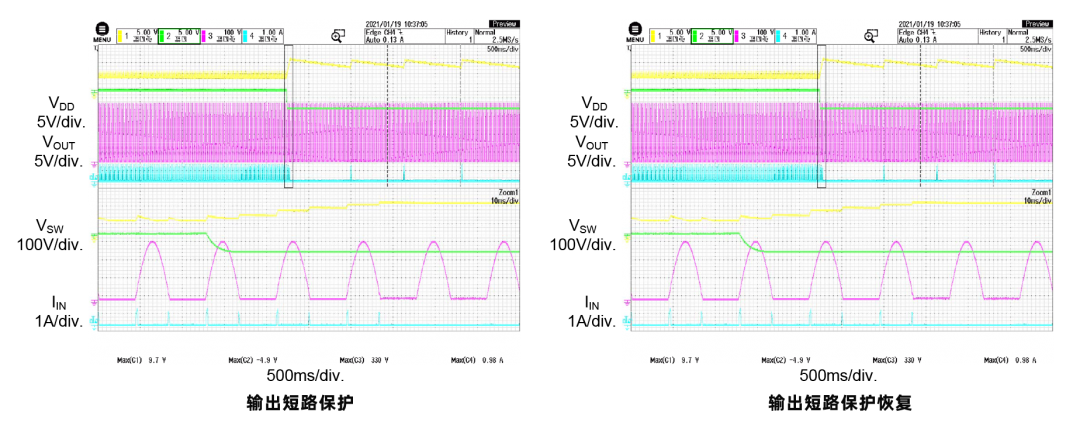Select channel 2 (5.00 V) on the left scope

(179, 36)
